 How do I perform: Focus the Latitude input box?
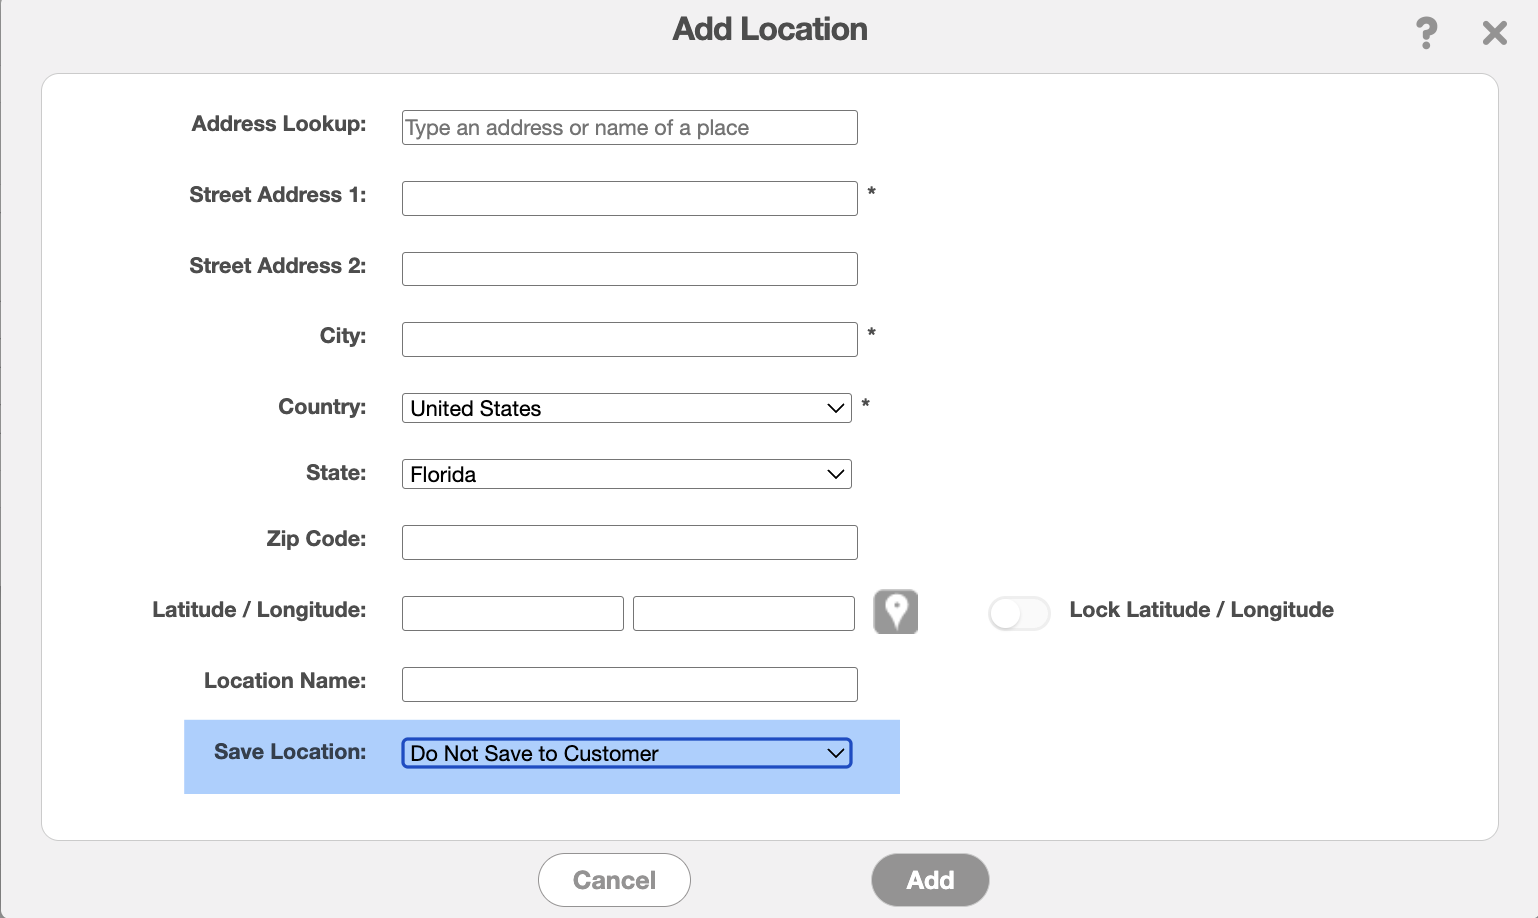pyautogui.click(x=513, y=613)
